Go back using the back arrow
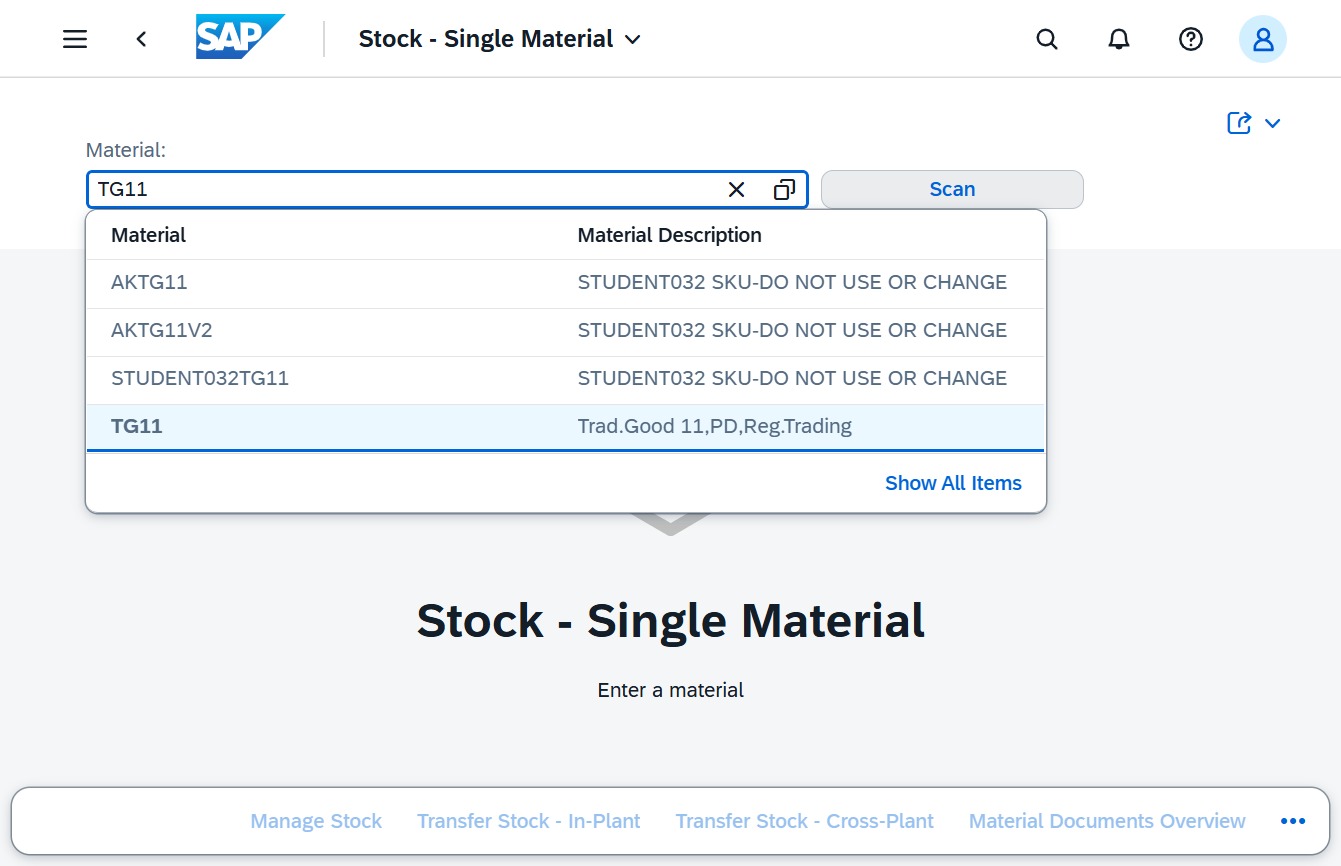This screenshot has width=1341, height=866. tap(142, 39)
